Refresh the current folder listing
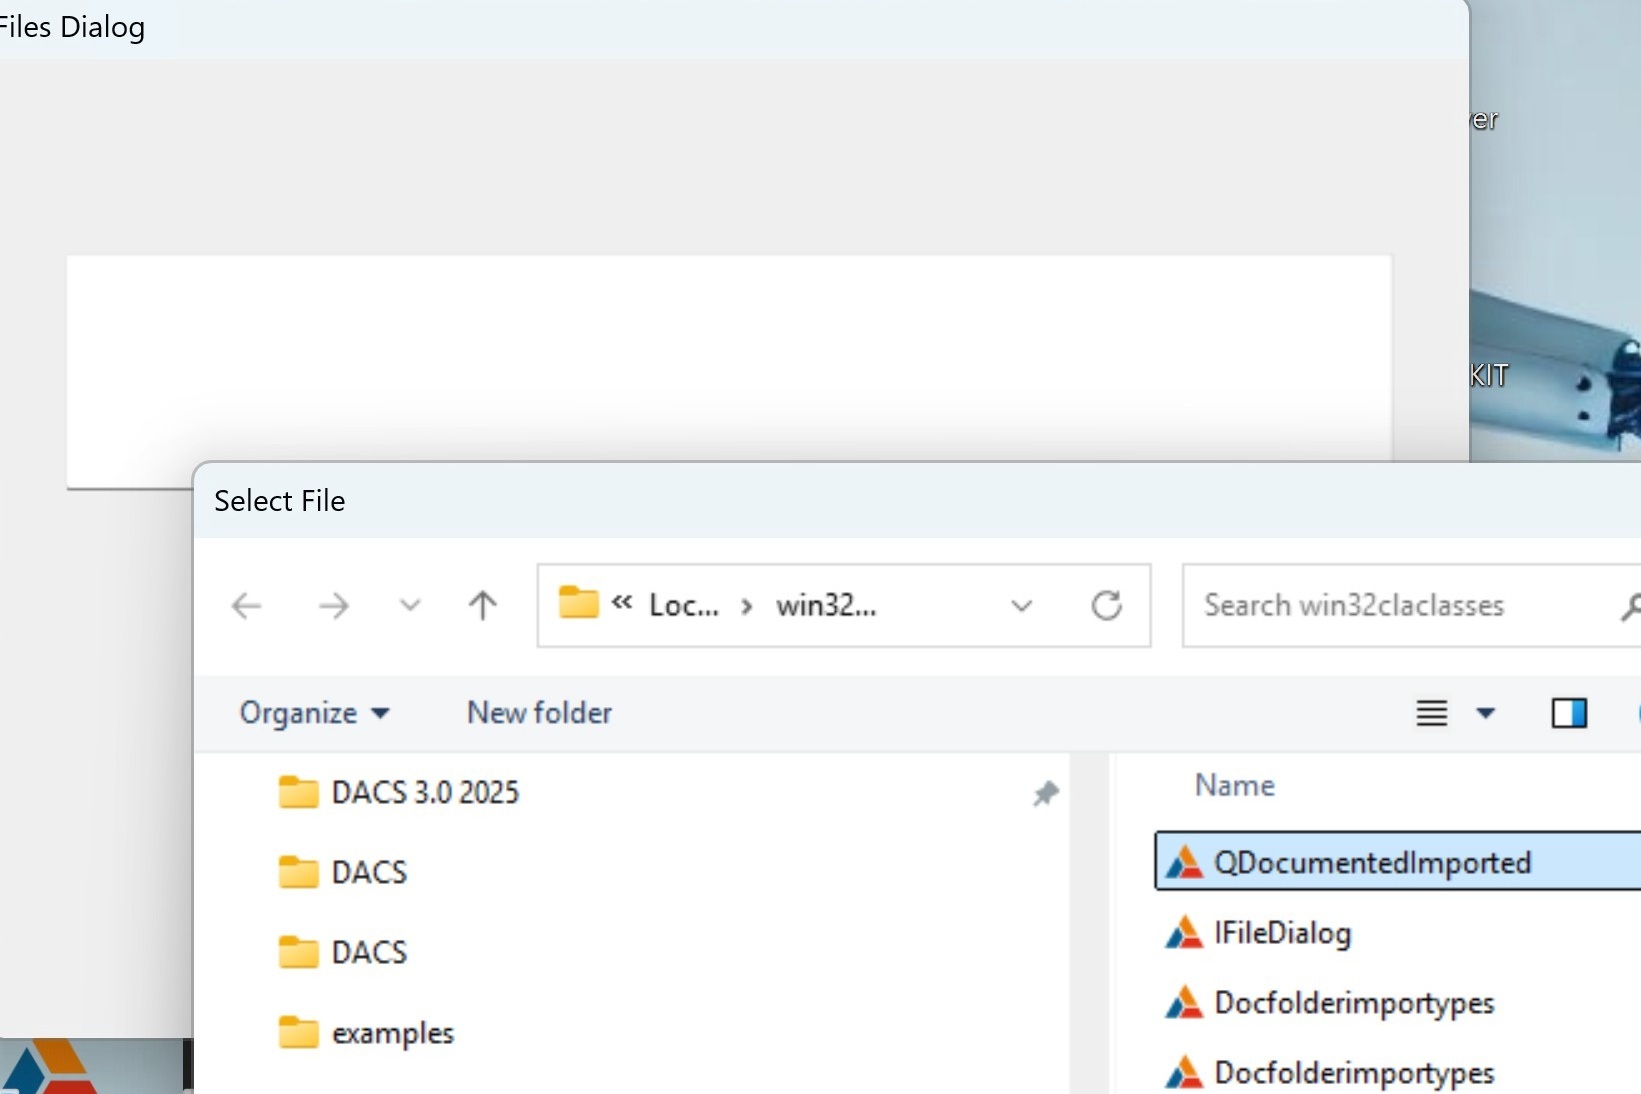Image resolution: width=1641 pixels, height=1094 pixels. coord(1106,606)
